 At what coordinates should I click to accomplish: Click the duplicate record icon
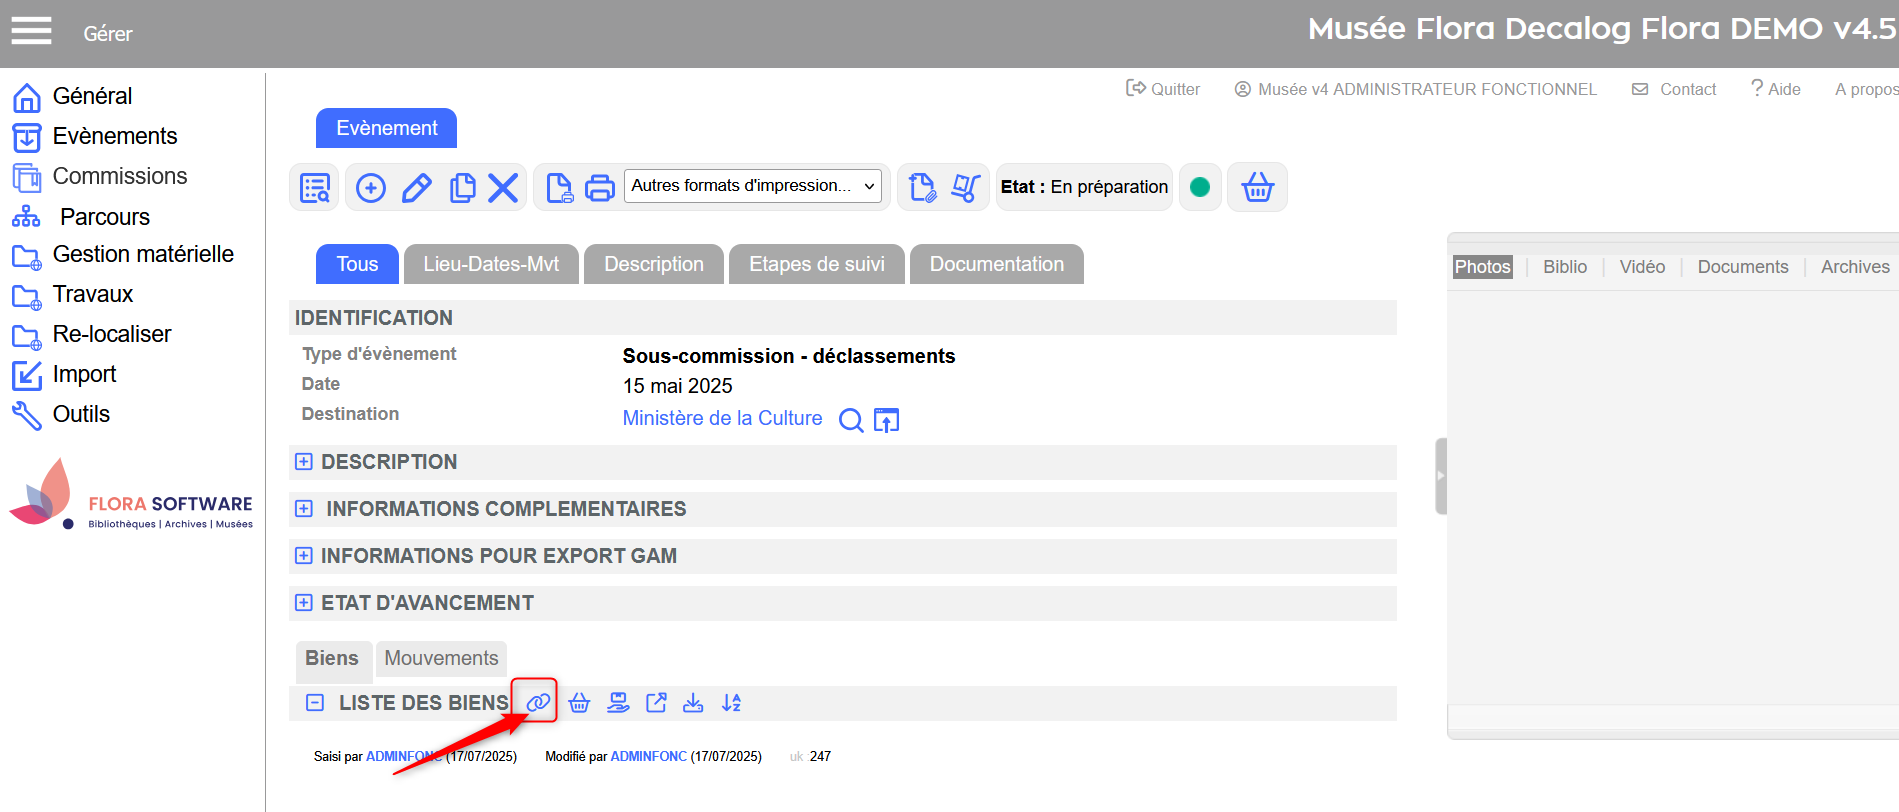[x=462, y=188]
